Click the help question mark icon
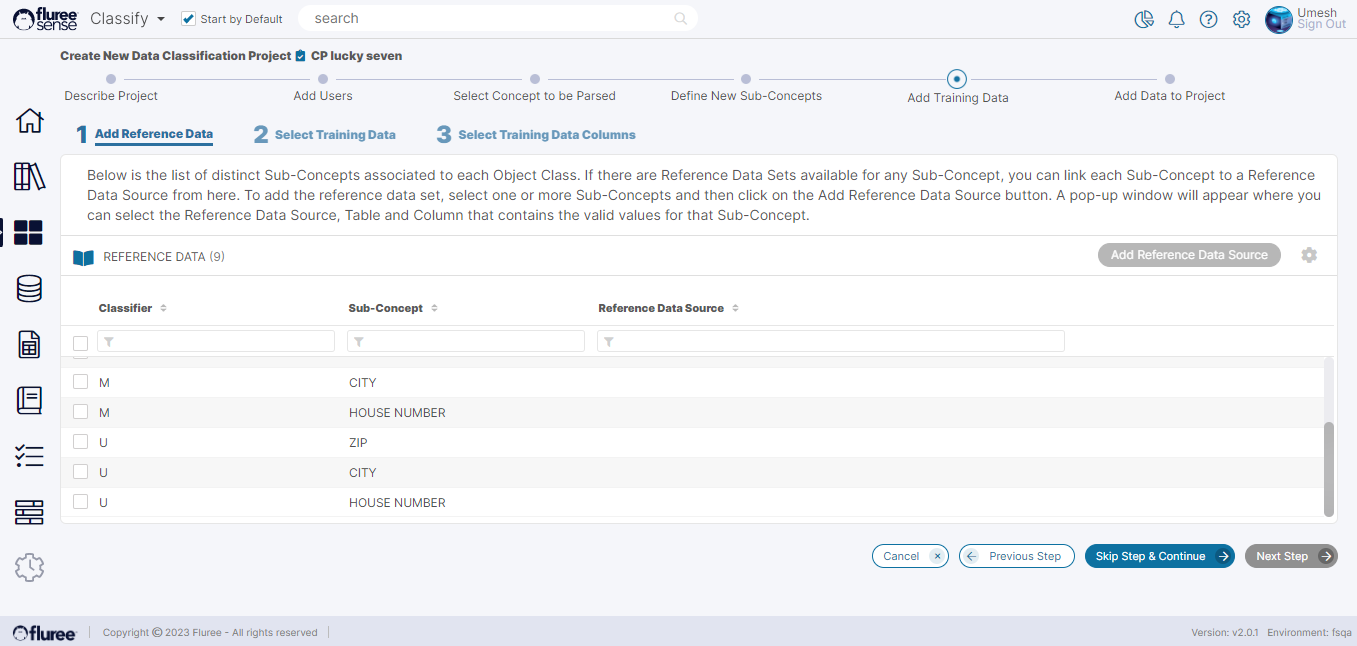The height and width of the screenshot is (646, 1357). [1208, 20]
